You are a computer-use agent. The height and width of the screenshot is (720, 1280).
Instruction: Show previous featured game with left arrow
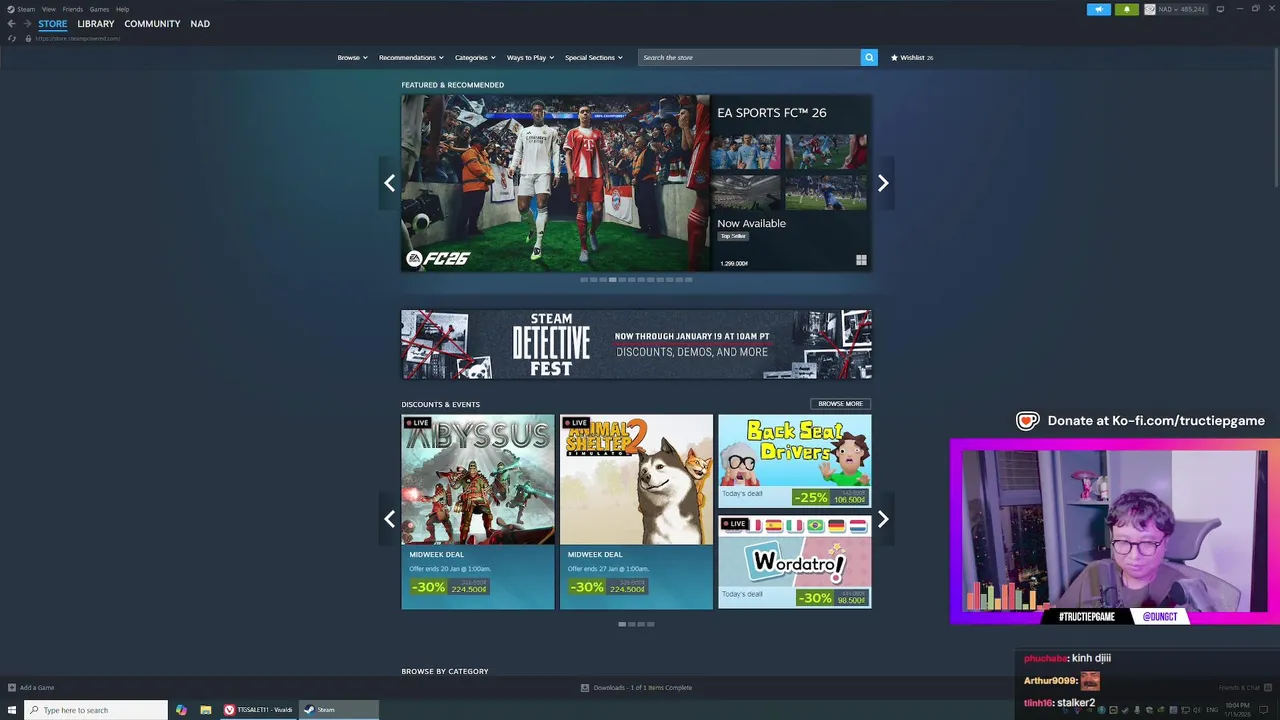tap(390, 183)
